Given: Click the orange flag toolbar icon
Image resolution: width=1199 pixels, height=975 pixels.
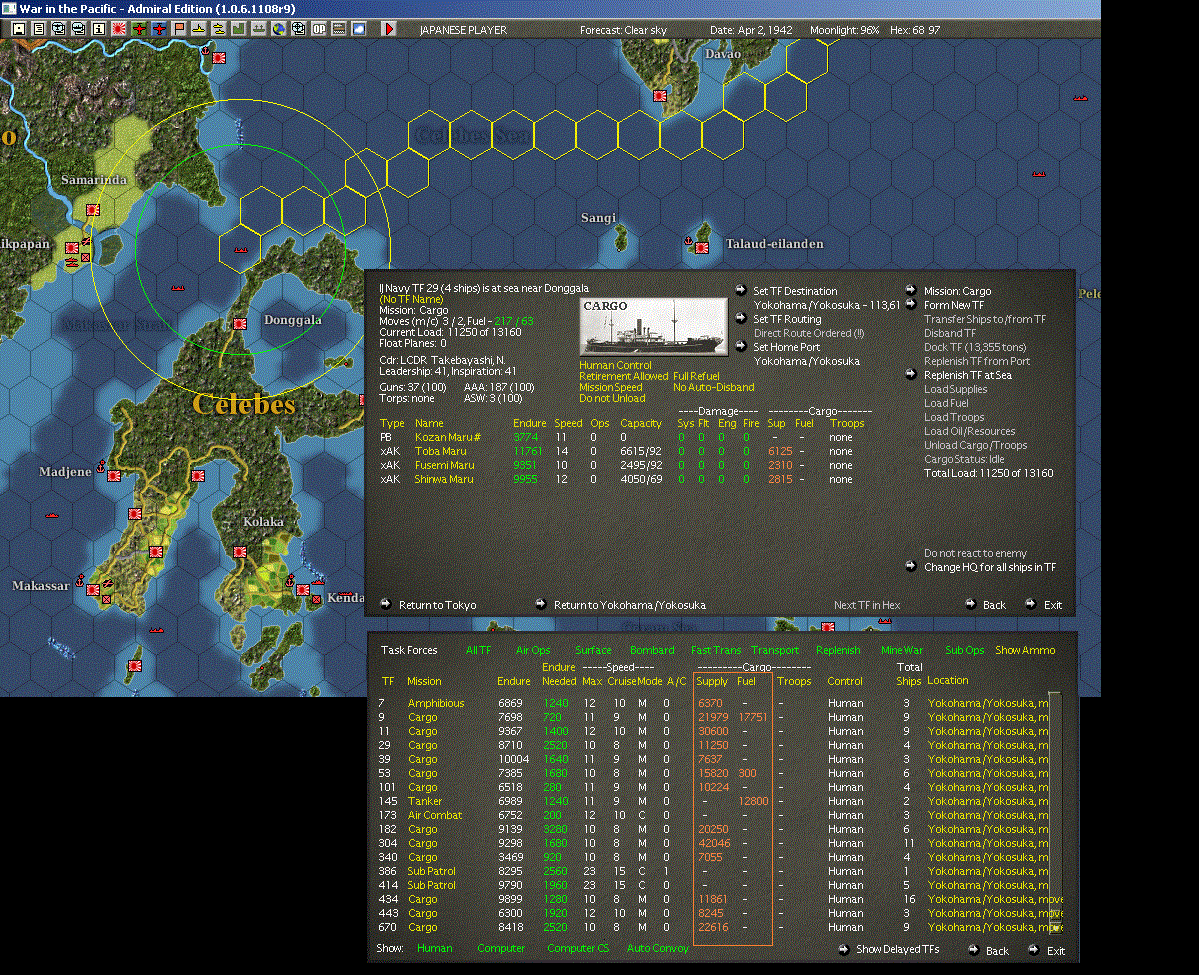Looking at the screenshot, I should coord(179,29).
